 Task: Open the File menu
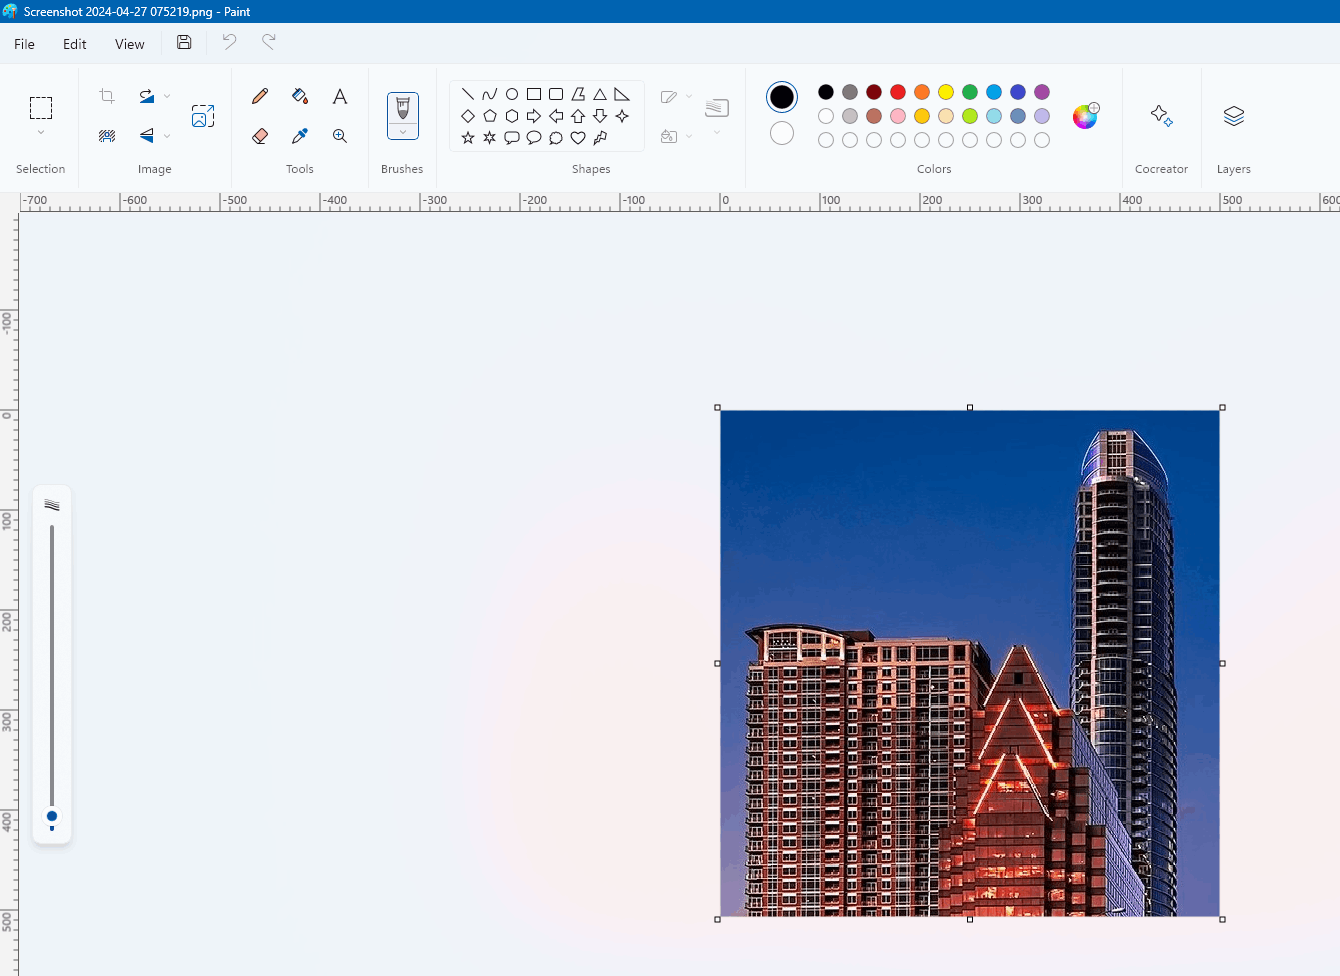coord(23,44)
